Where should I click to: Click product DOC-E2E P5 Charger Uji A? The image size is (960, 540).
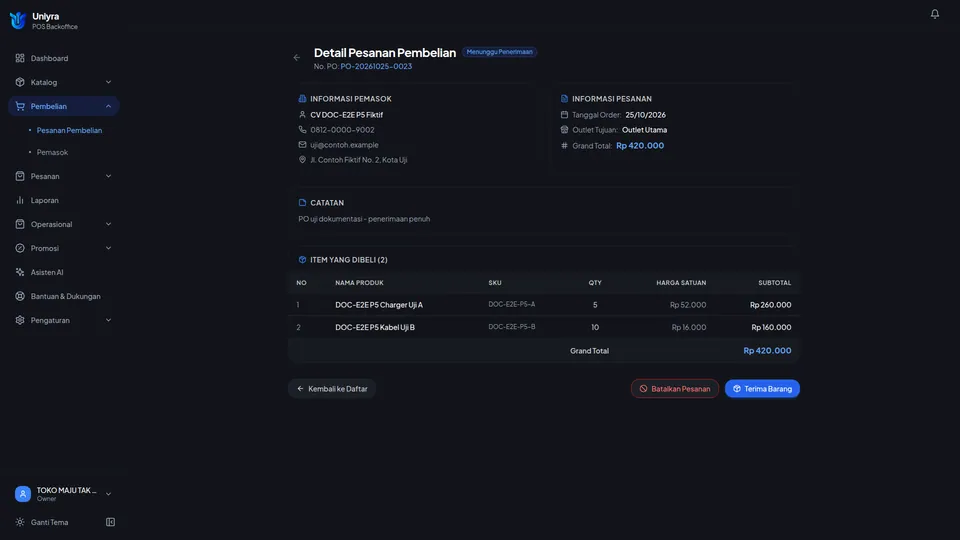(x=379, y=305)
